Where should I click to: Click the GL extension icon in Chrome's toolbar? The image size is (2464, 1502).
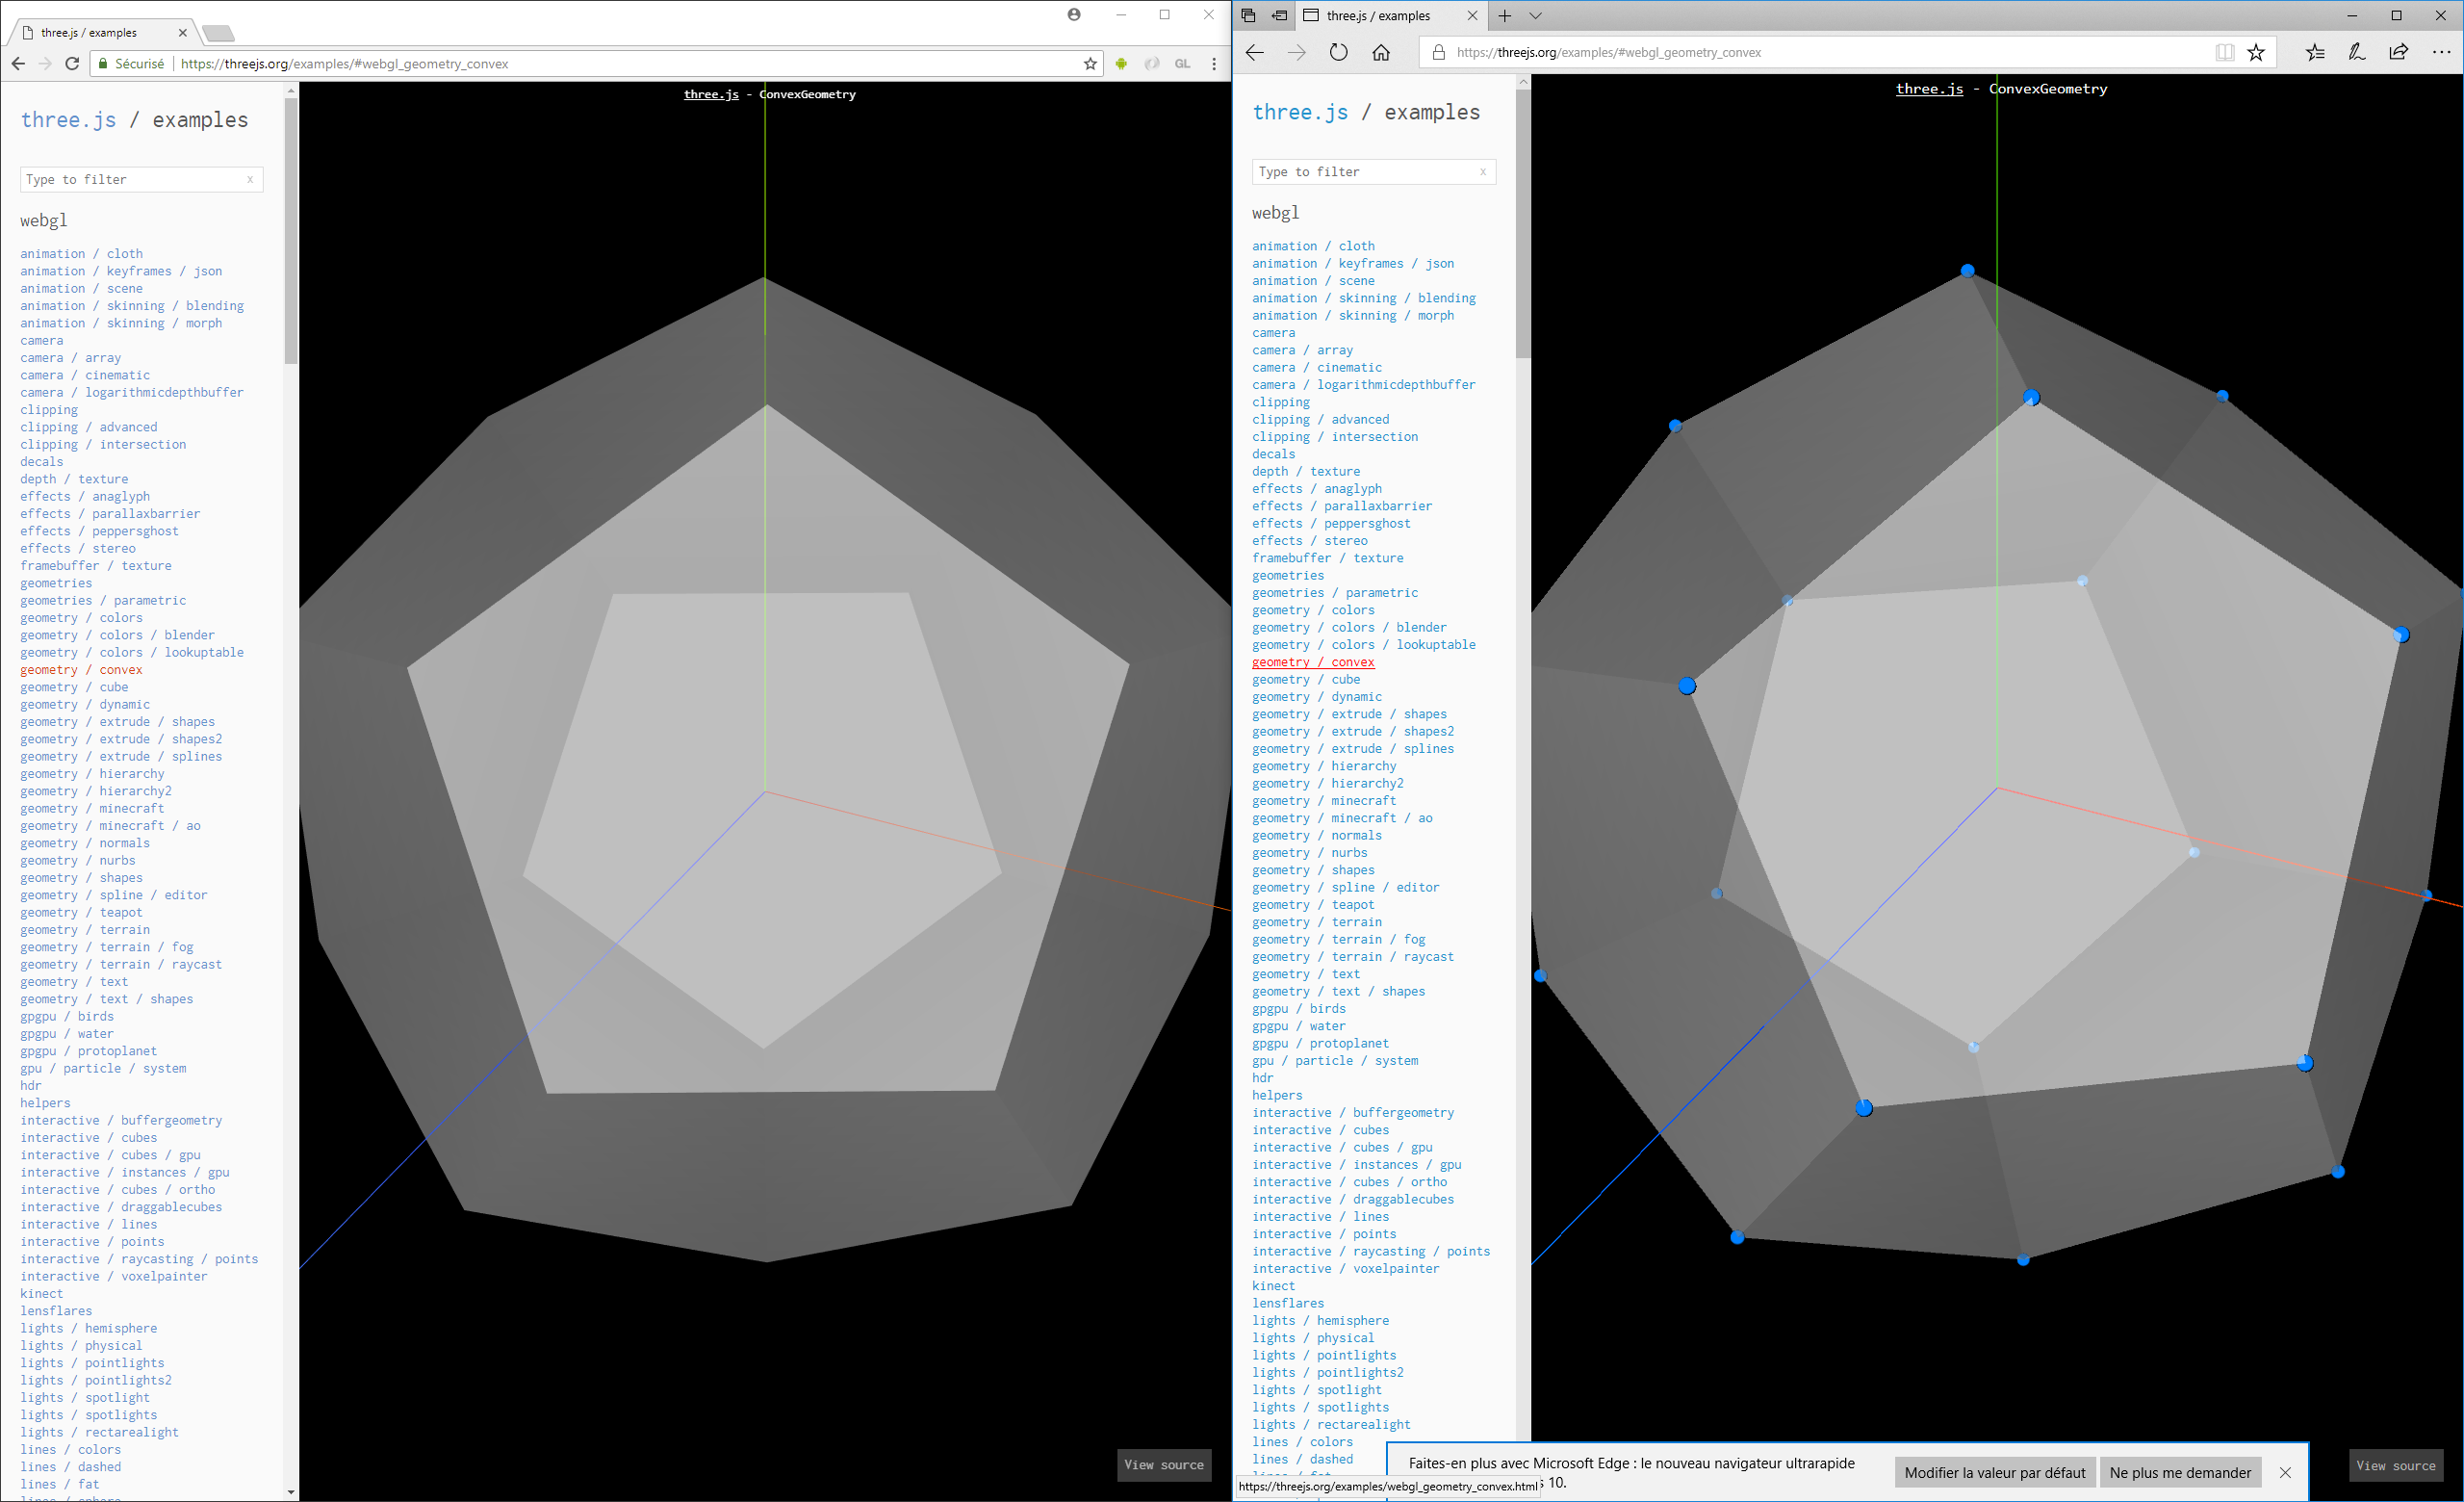click(1183, 63)
